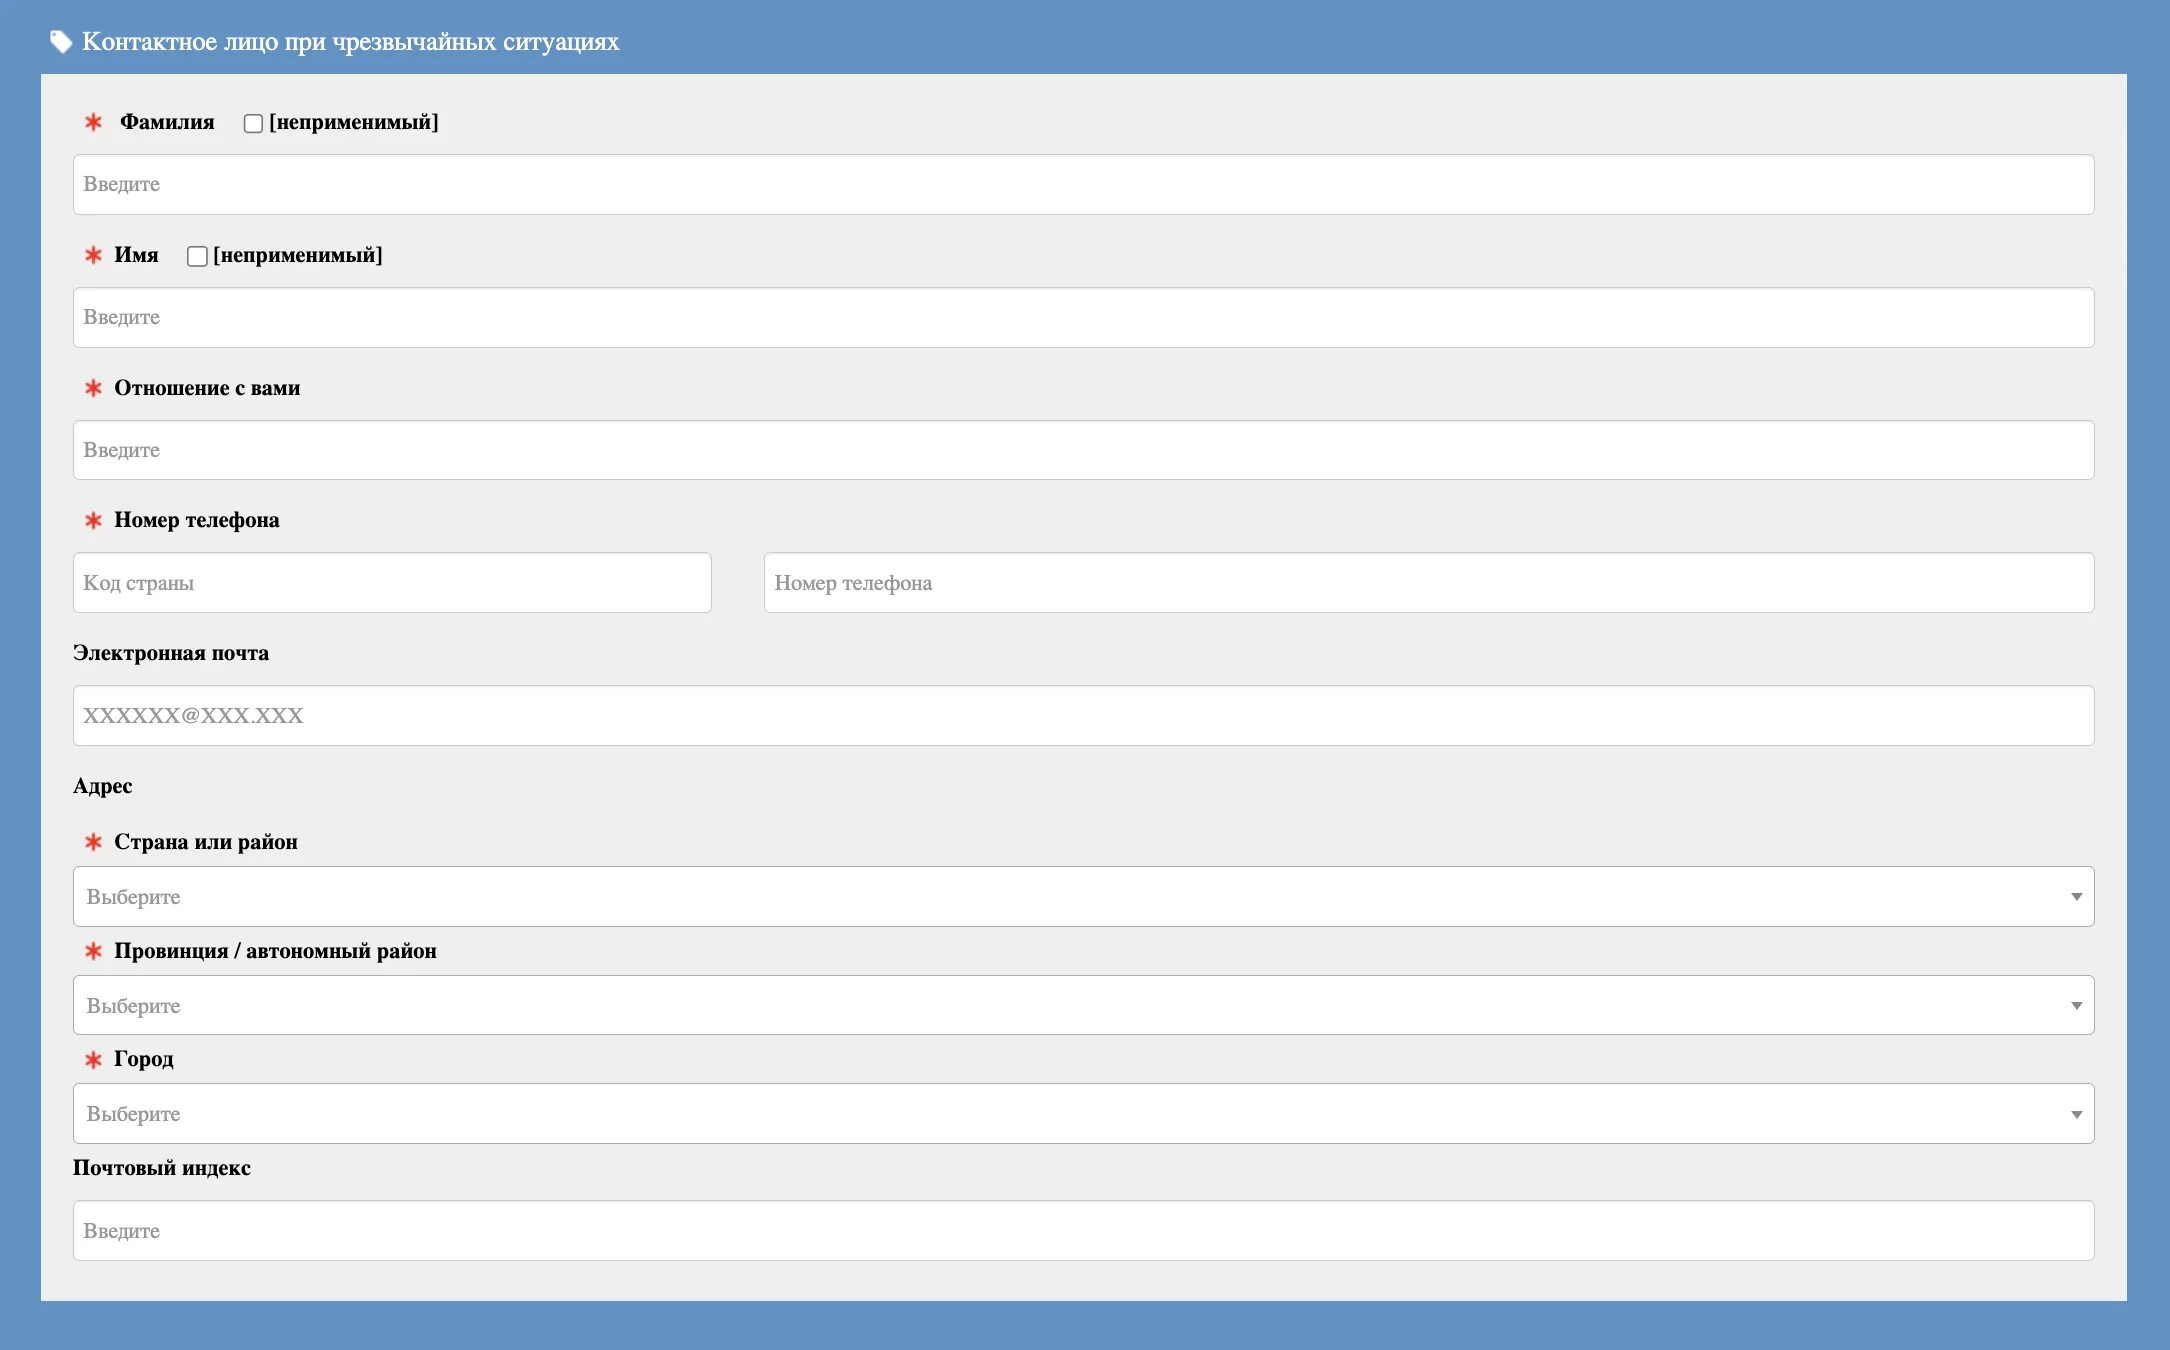Click the Провинция dropdown arrow
The image size is (2170, 1350).
click(x=2076, y=1006)
